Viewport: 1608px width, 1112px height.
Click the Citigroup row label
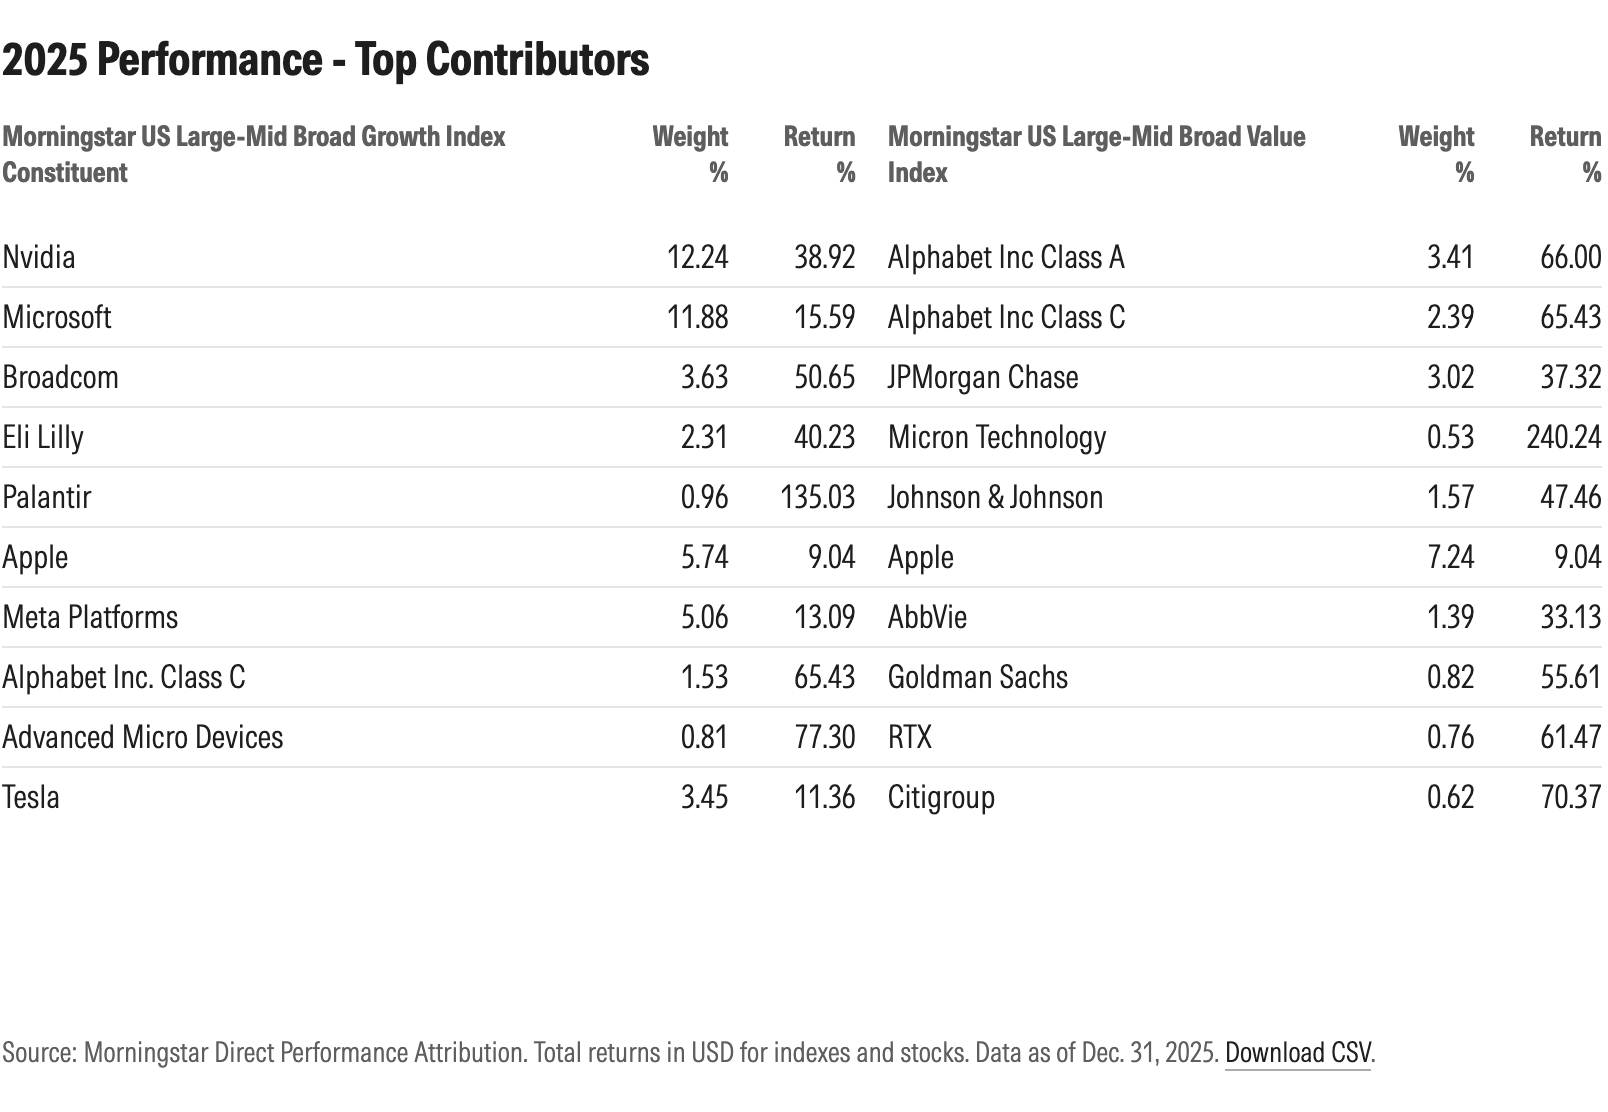pyautogui.click(x=941, y=797)
